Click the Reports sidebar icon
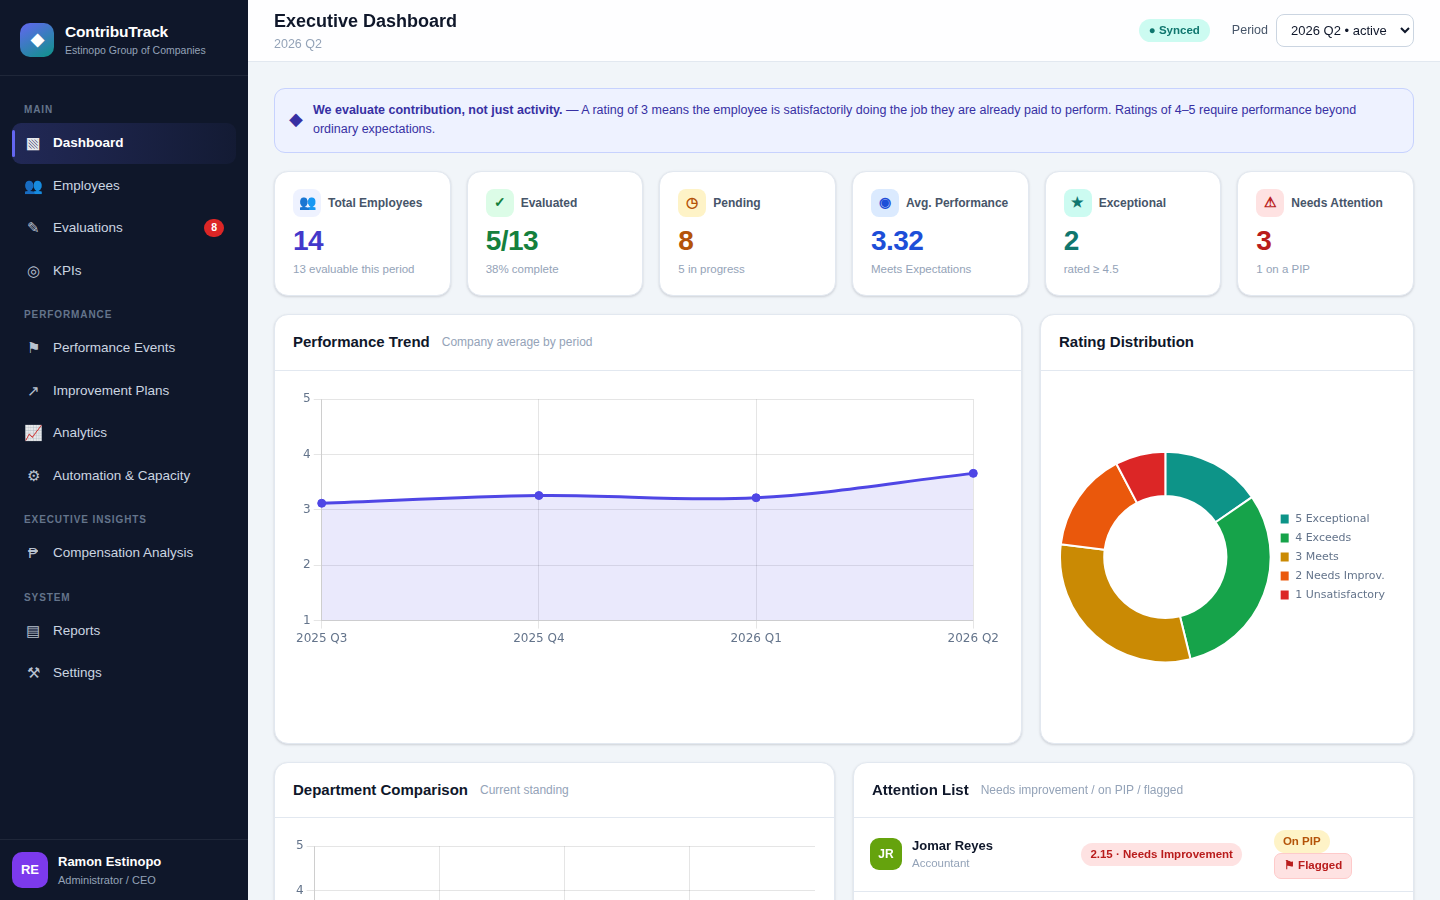 (x=33, y=631)
